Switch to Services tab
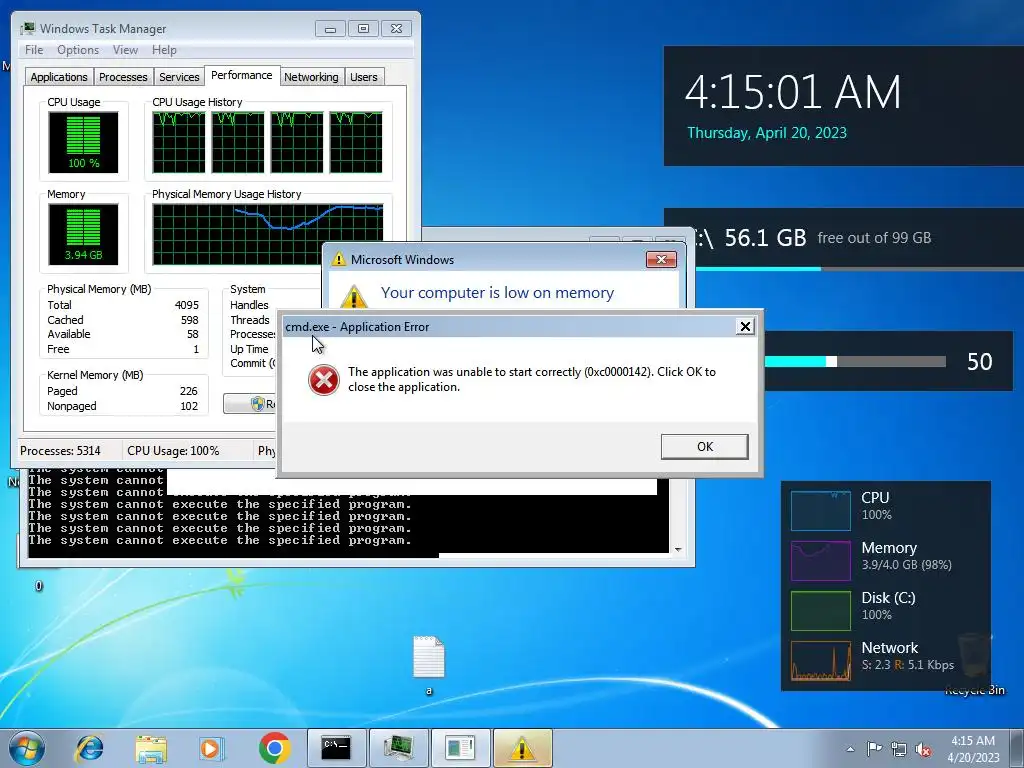This screenshot has height=768, width=1024. 179,77
